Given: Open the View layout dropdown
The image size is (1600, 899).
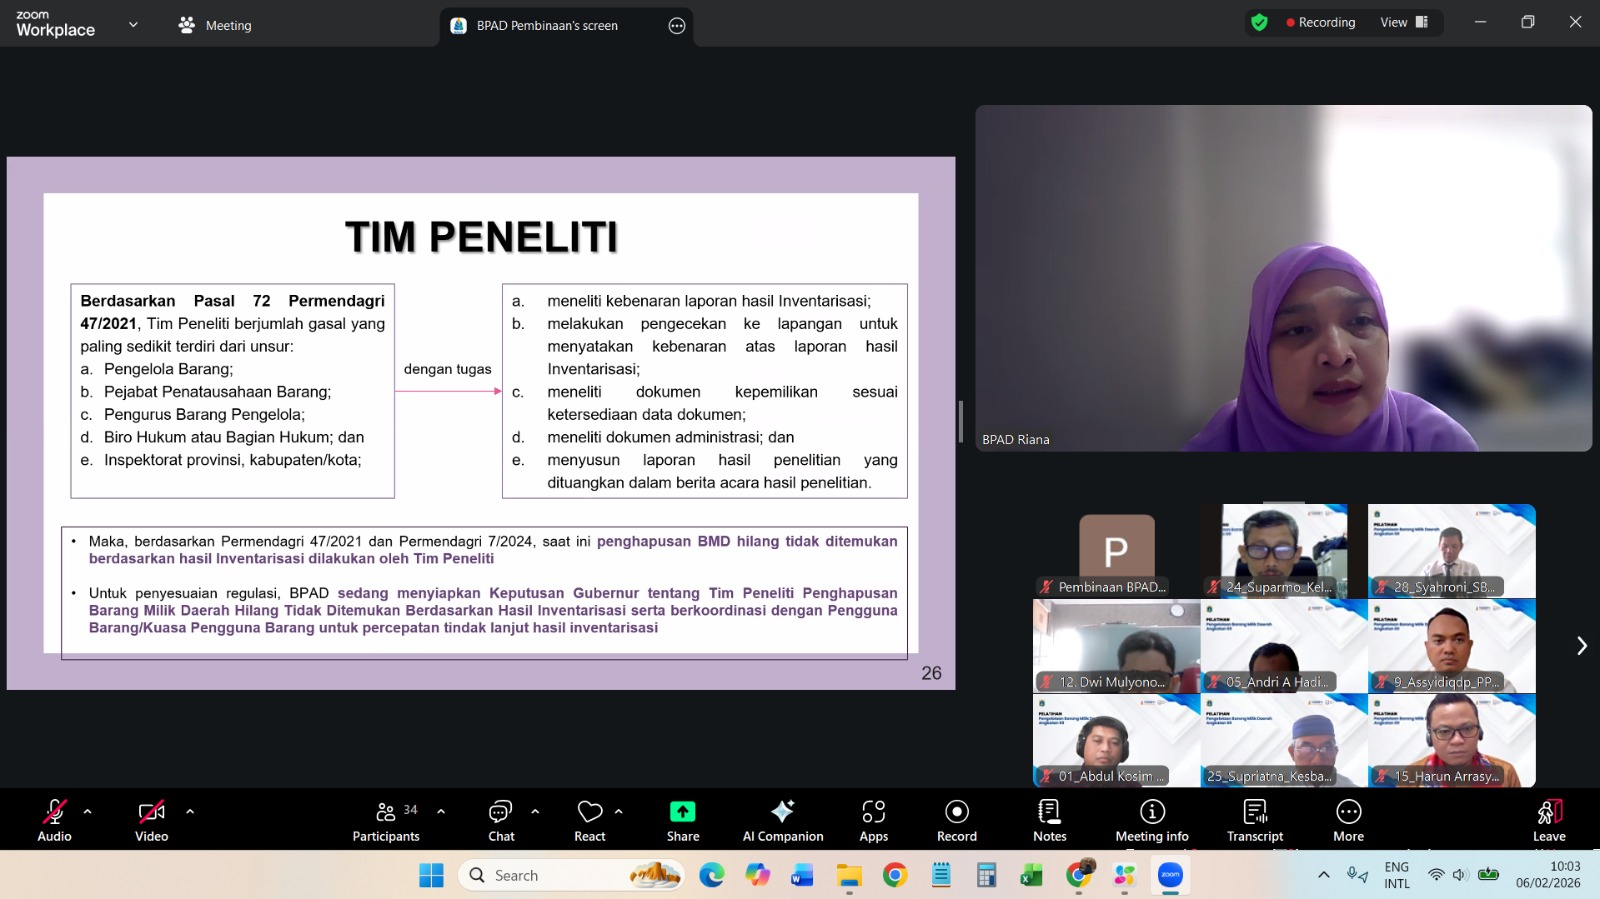Looking at the screenshot, I should [1404, 22].
